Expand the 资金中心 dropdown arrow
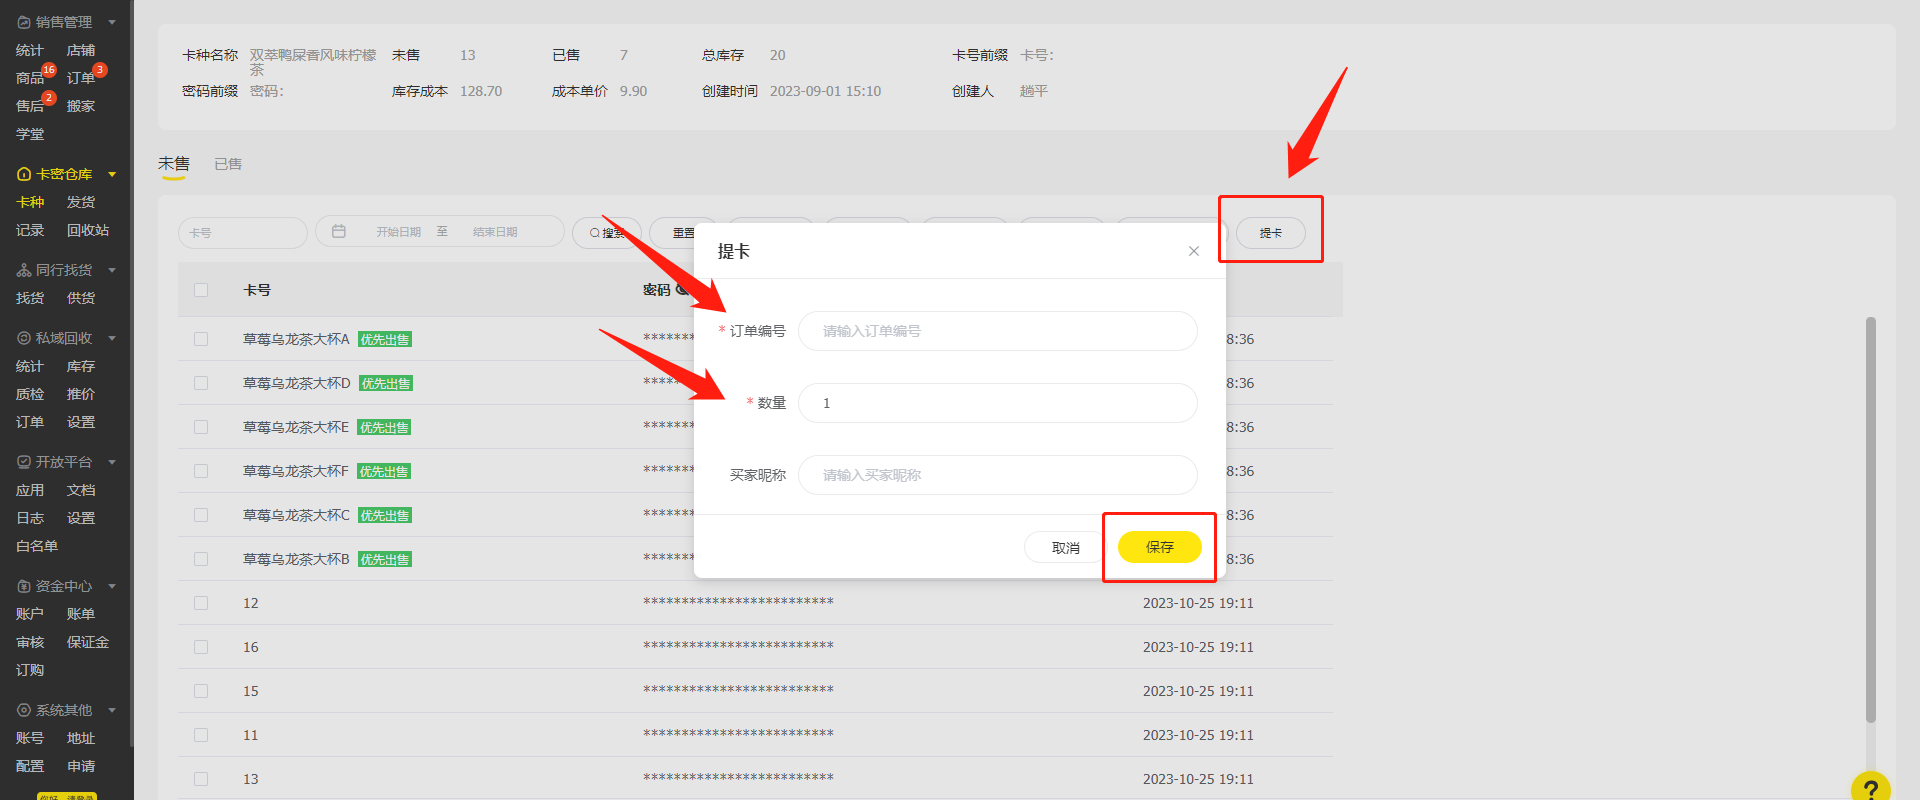 (x=112, y=586)
